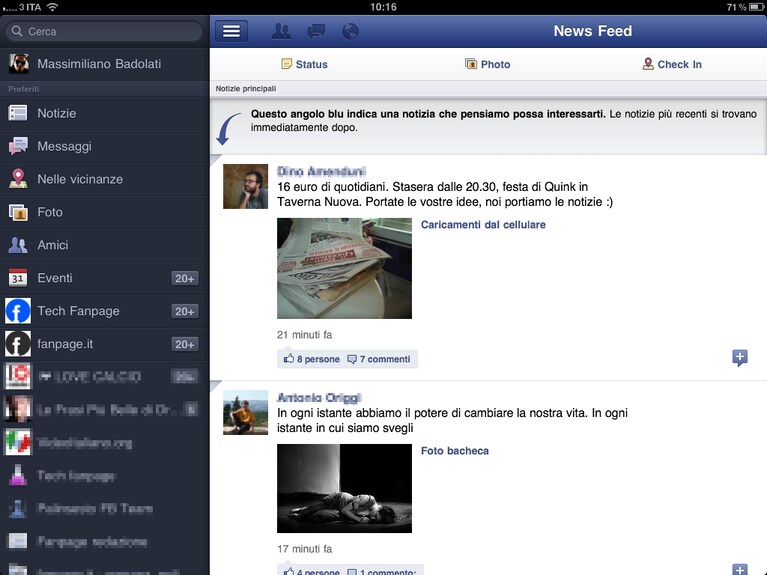Toggle the sidebar menu hamburger button
Viewport: 767px width, 575px height.
click(231, 31)
